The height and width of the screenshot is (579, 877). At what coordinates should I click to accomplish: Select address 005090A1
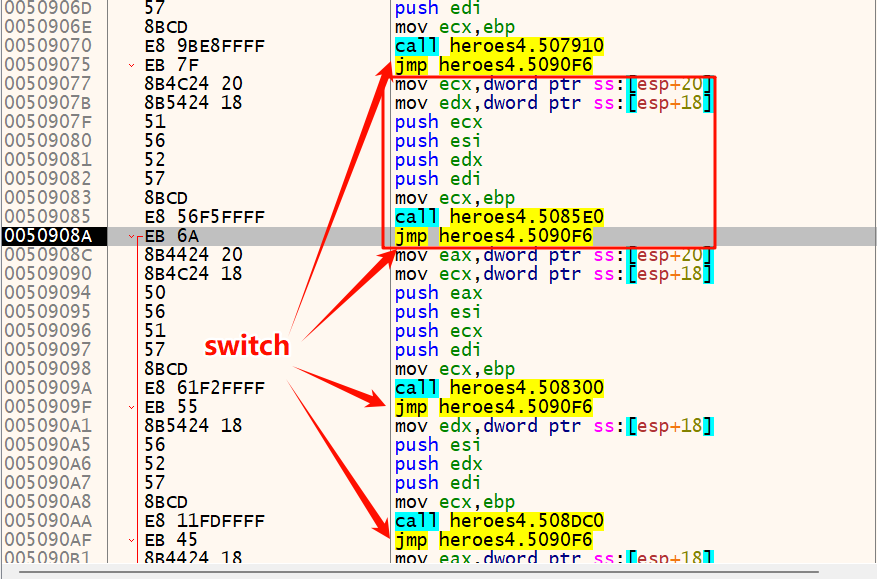48,426
